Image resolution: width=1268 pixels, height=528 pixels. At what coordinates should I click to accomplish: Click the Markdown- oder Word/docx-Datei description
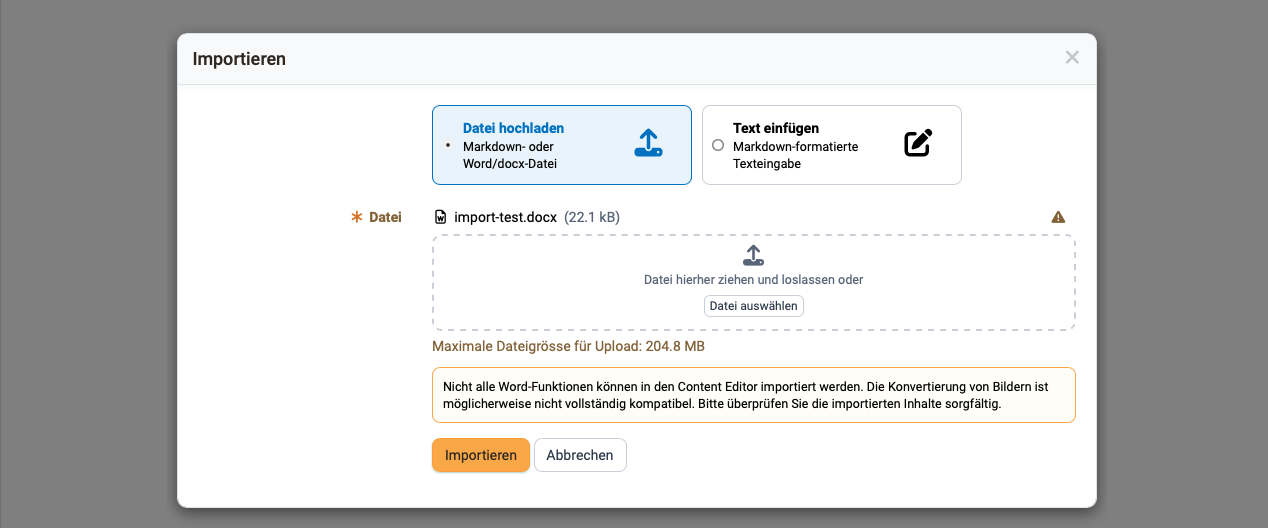coord(510,155)
